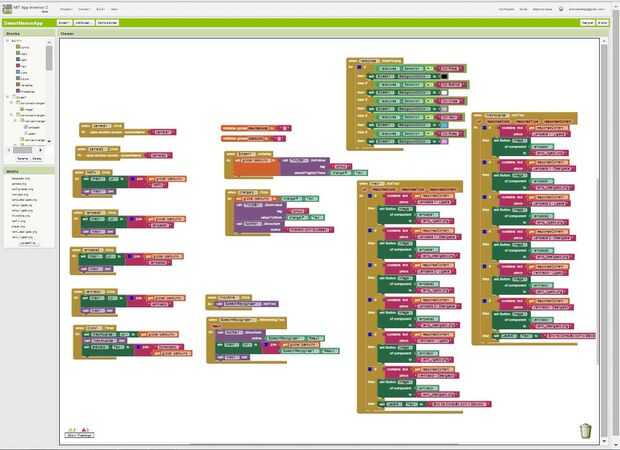Click the white color swatch block
Viewport: 620px width, 450px height.
pyautogui.click(x=444, y=93)
